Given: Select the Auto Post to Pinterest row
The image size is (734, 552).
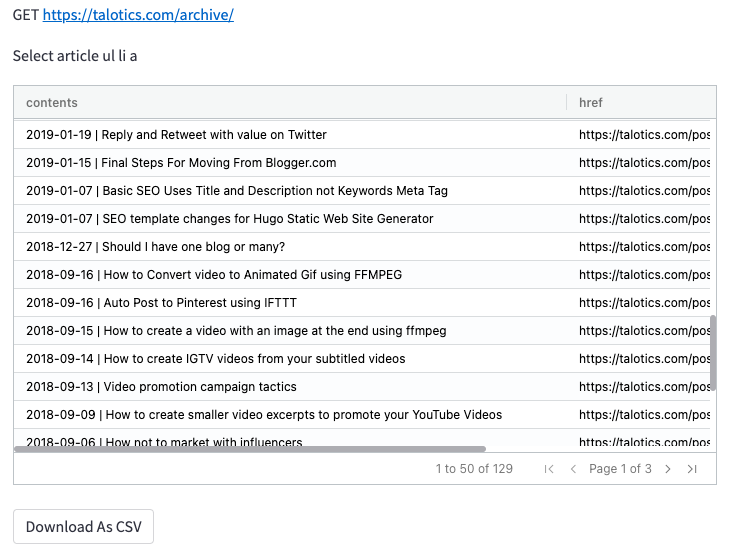Looking at the screenshot, I should click(162, 303).
